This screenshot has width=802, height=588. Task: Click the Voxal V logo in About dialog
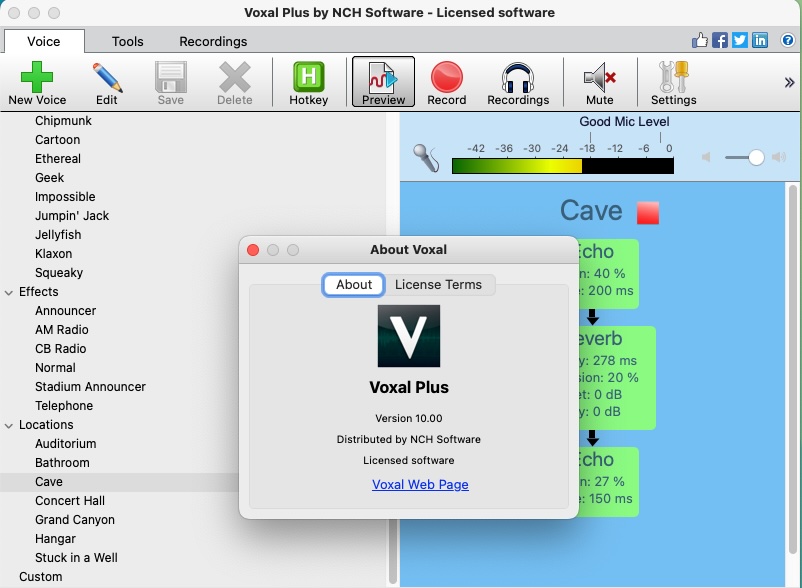click(x=409, y=336)
